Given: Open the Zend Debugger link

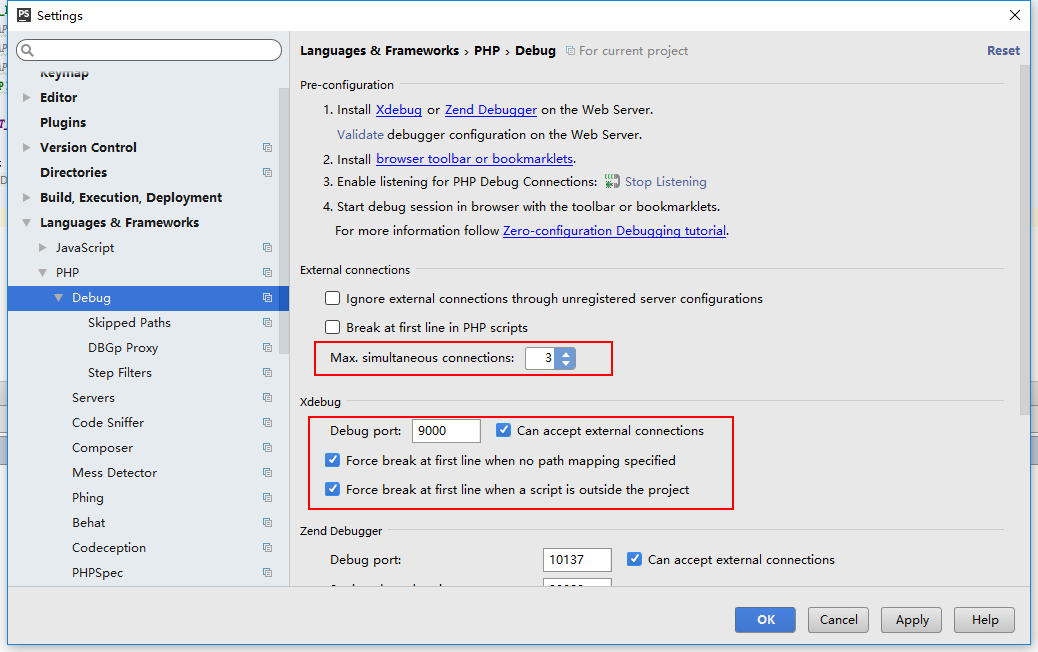Looking at the screenshot, I should [x=491, y=110].
